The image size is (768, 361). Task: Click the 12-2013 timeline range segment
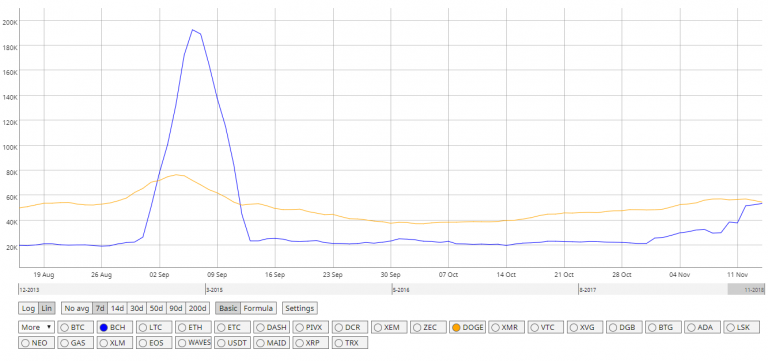pos(112,289)
